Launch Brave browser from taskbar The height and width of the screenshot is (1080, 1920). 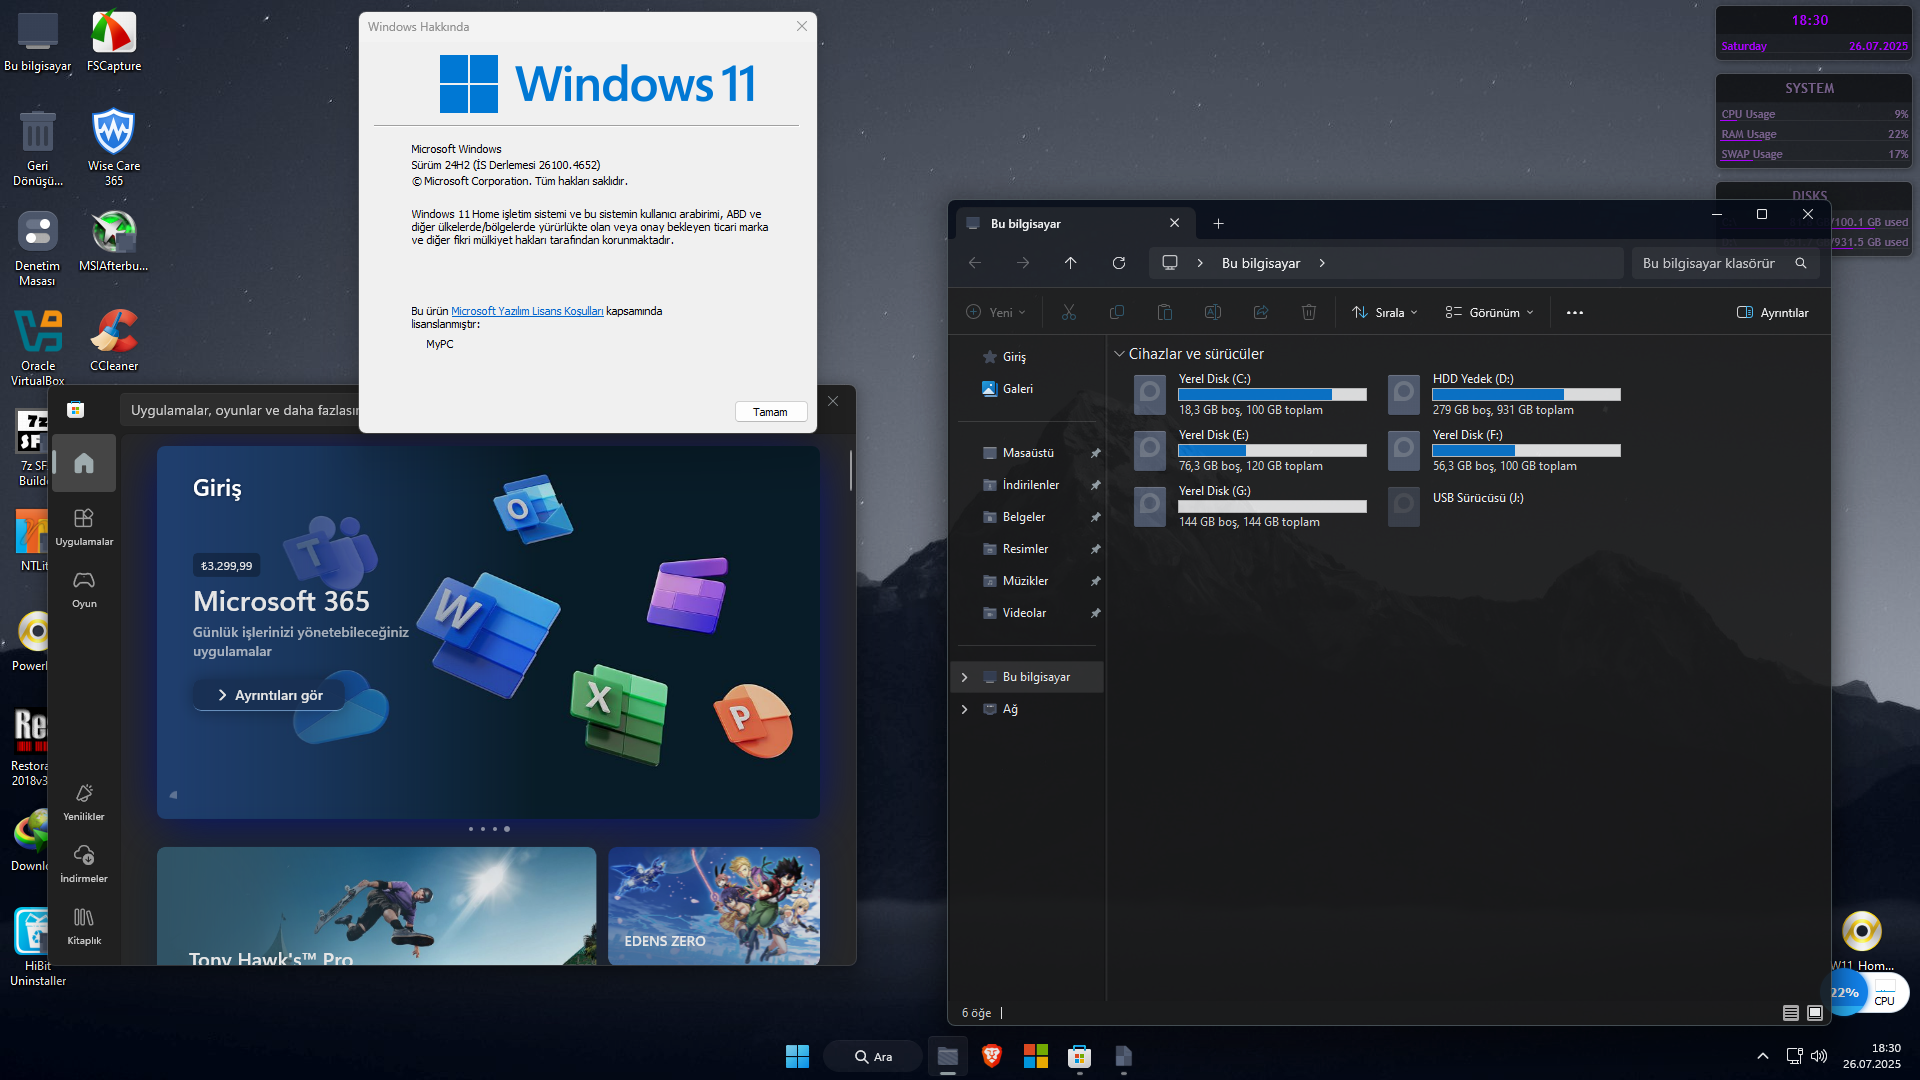click(x=991, y=1056)
